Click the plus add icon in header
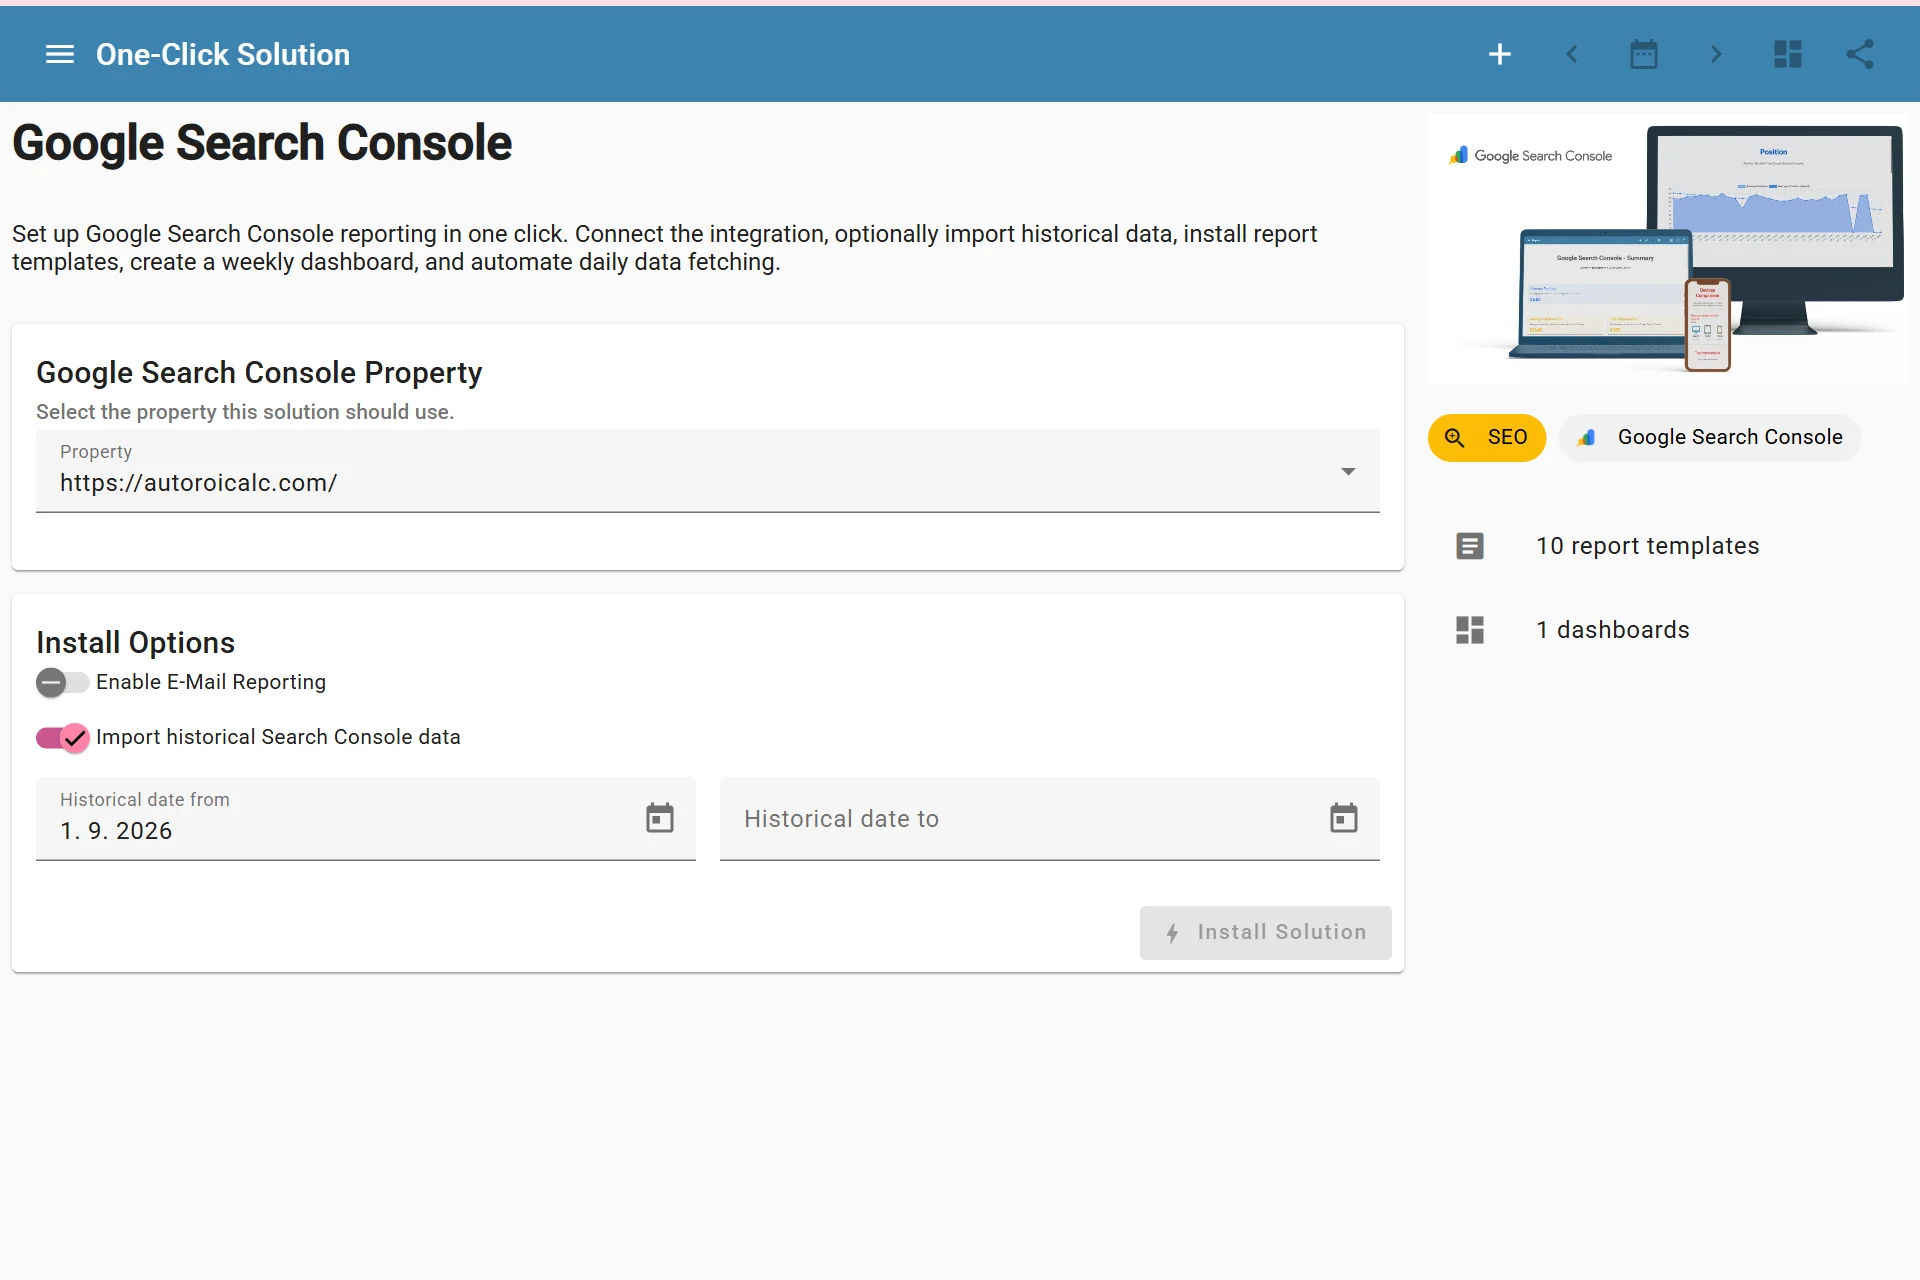The image size is (1920, 1280). coord(1499,54)
